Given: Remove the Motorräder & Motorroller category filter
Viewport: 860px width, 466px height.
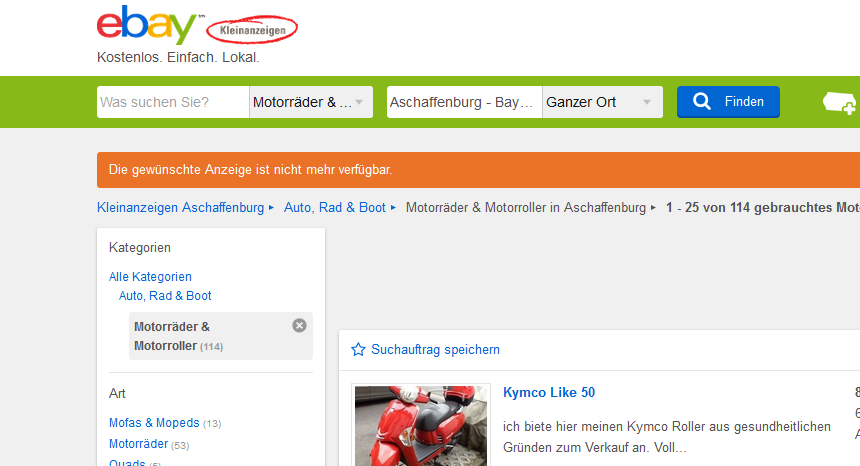Looking at the screenshot, I should pyautogui.click(x=299, y=325).
